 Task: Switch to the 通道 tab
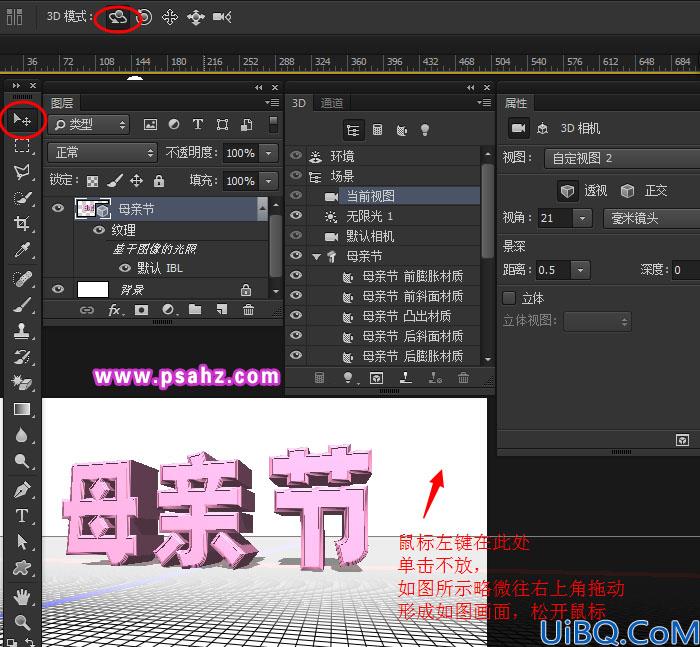pos(332,103)
